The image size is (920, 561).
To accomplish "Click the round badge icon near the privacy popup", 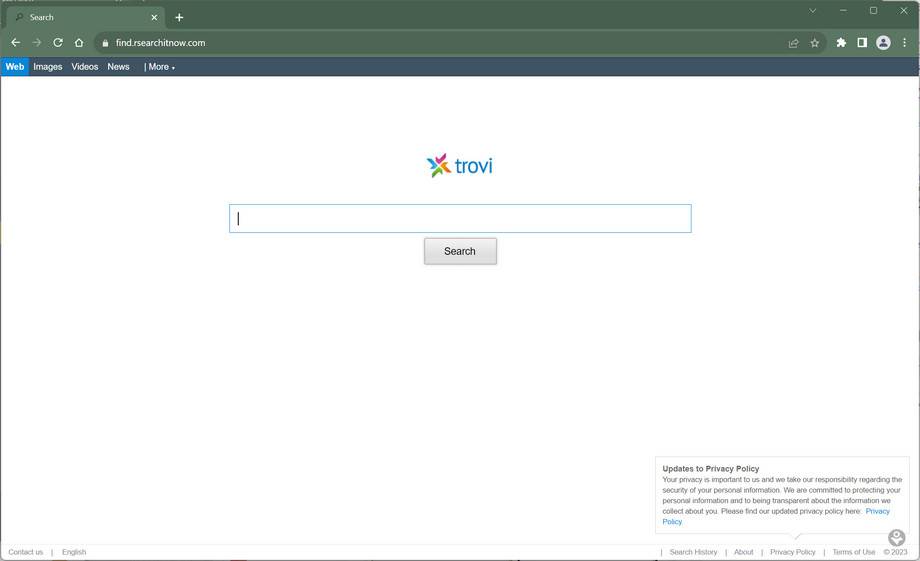I will [x=896, y=538].
